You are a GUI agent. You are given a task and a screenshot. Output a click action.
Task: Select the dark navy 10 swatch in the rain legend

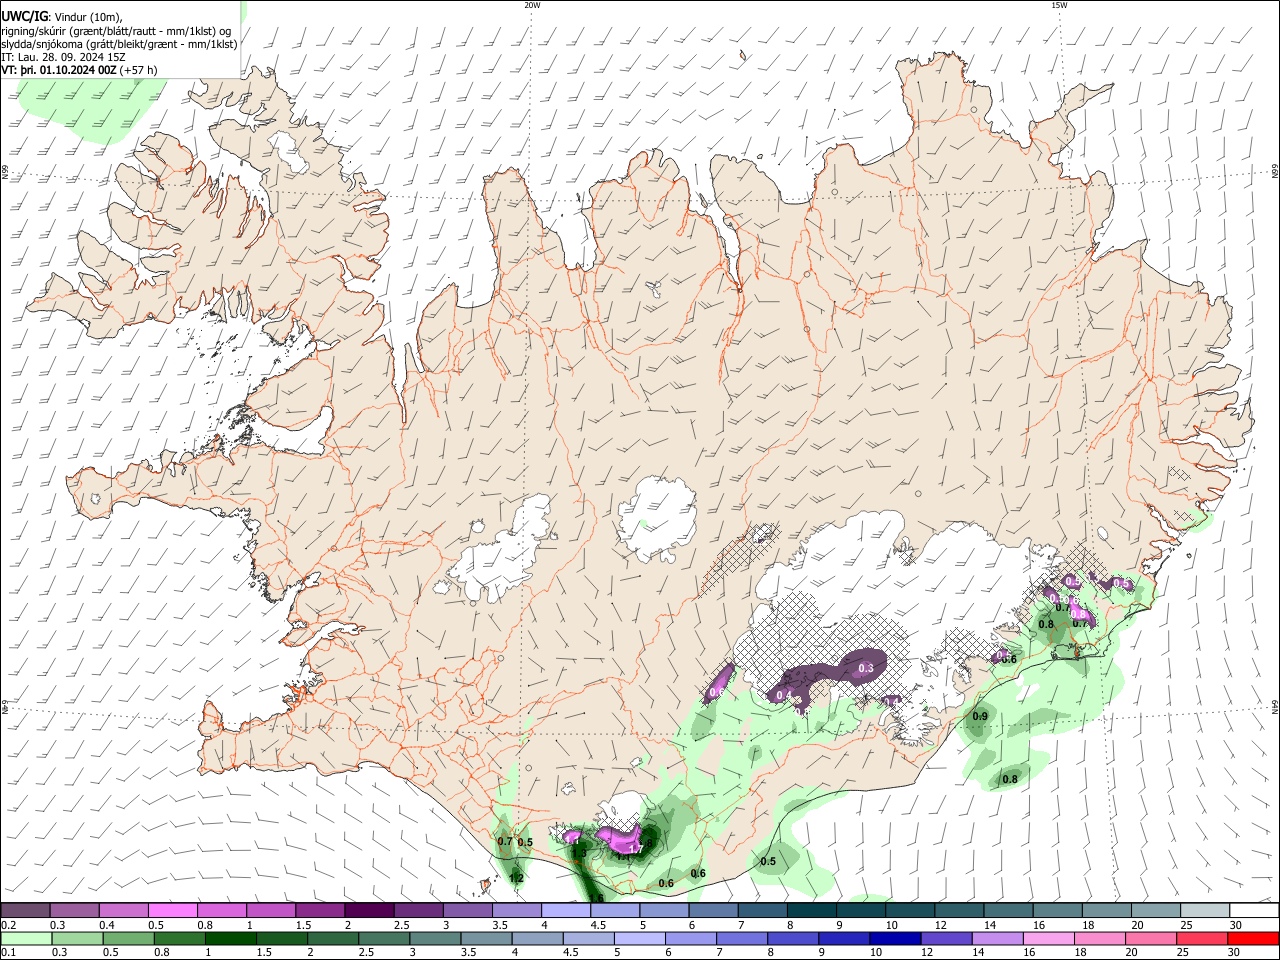coord(894,939)
